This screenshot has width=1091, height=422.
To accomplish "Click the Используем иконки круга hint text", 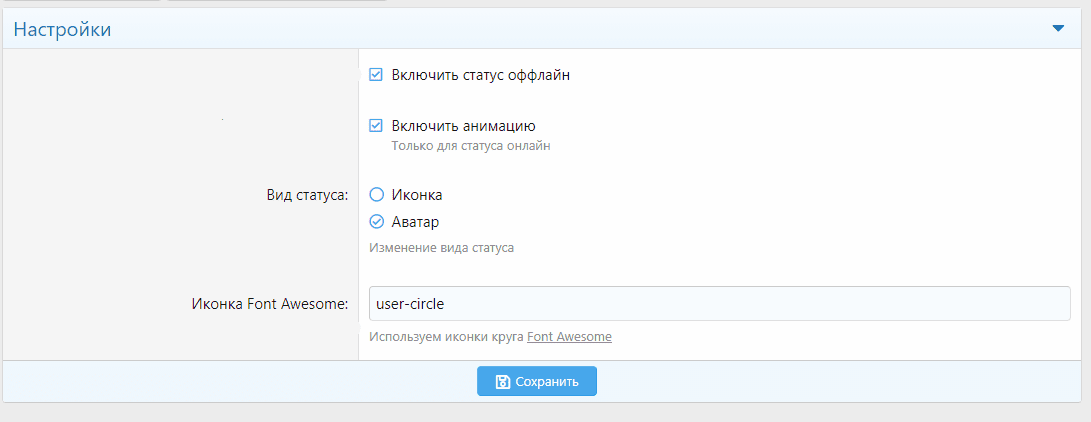I will click(446, 337).
